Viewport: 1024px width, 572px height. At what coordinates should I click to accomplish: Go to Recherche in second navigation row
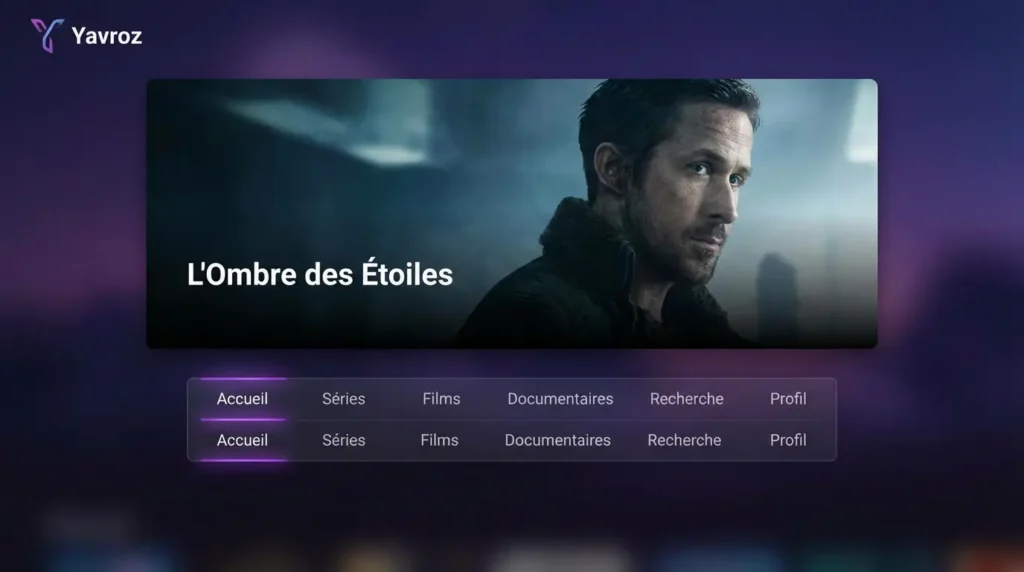(684, 440)
